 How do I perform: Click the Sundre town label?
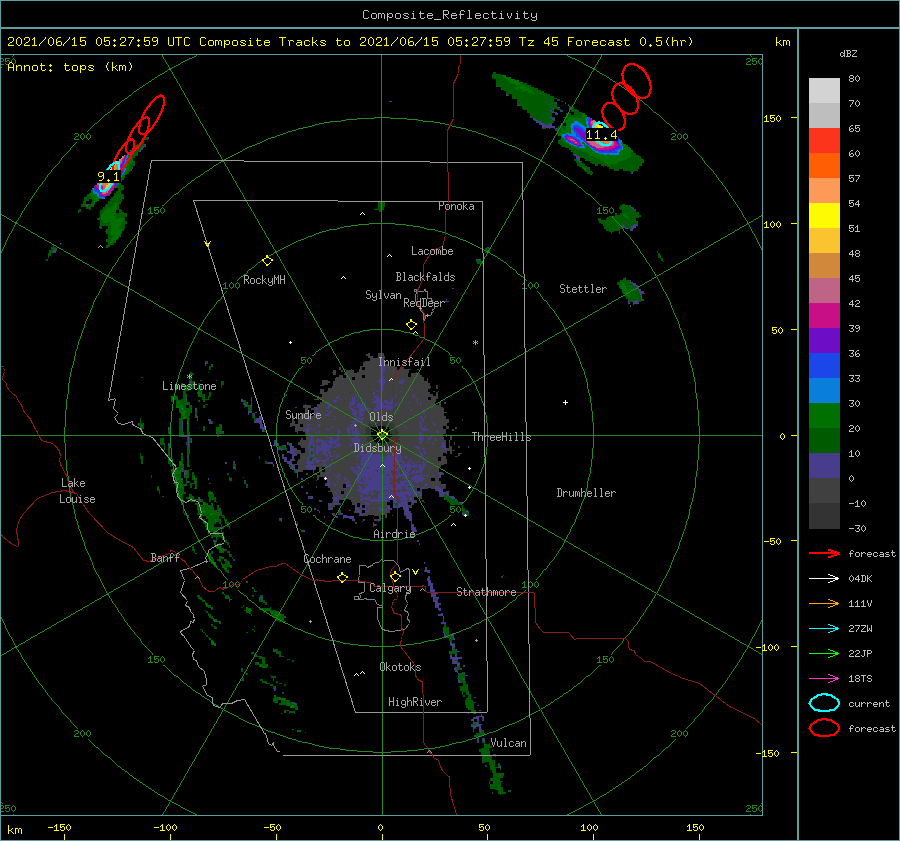click(x=303, y=414)
